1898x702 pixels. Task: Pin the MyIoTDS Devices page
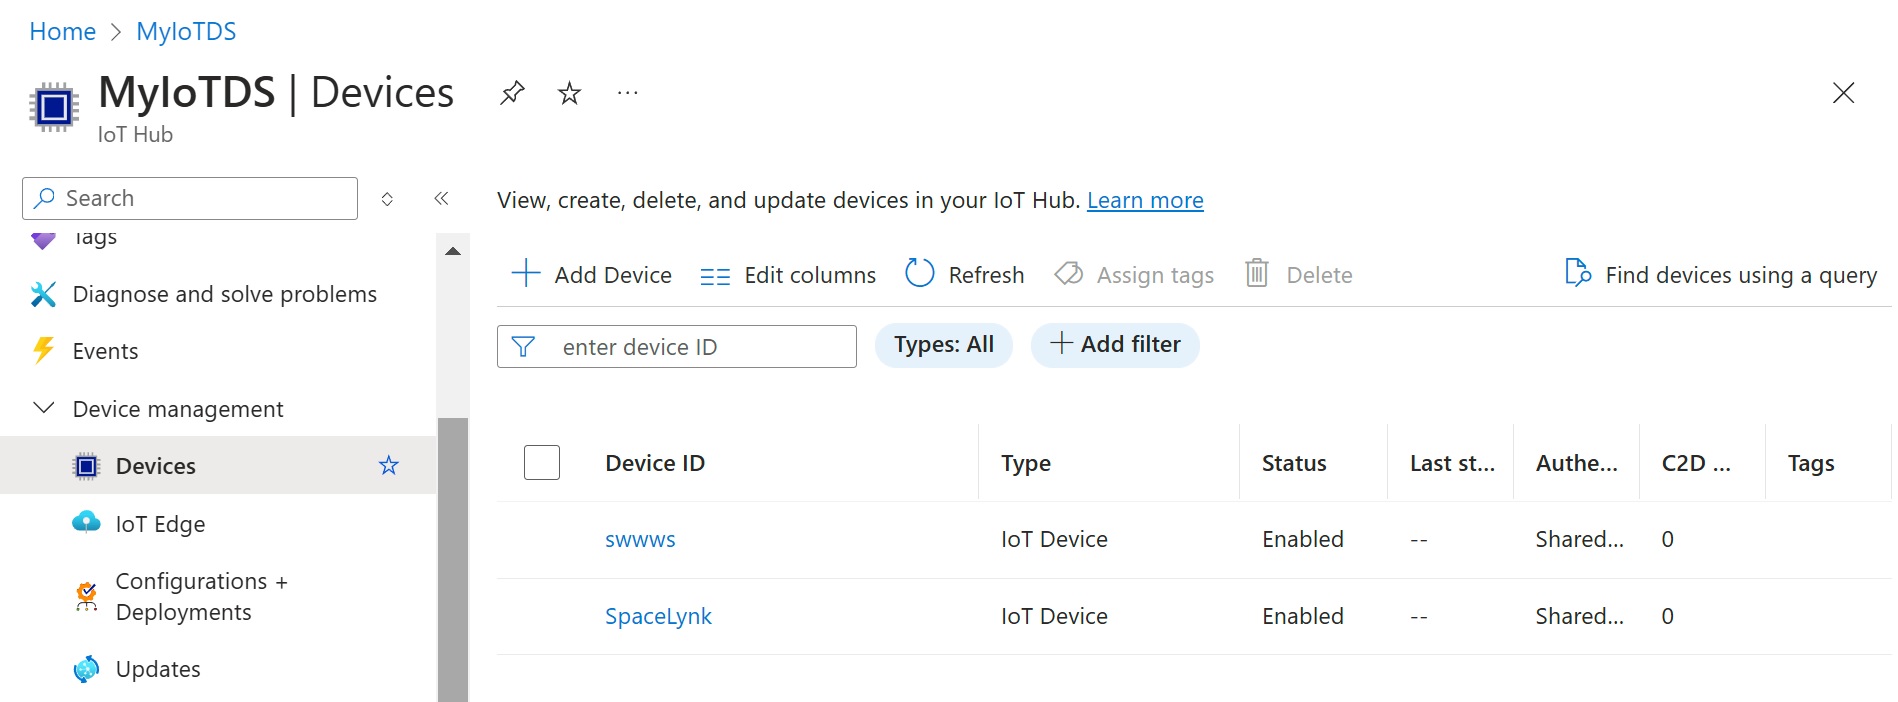[x=512, y=93]
